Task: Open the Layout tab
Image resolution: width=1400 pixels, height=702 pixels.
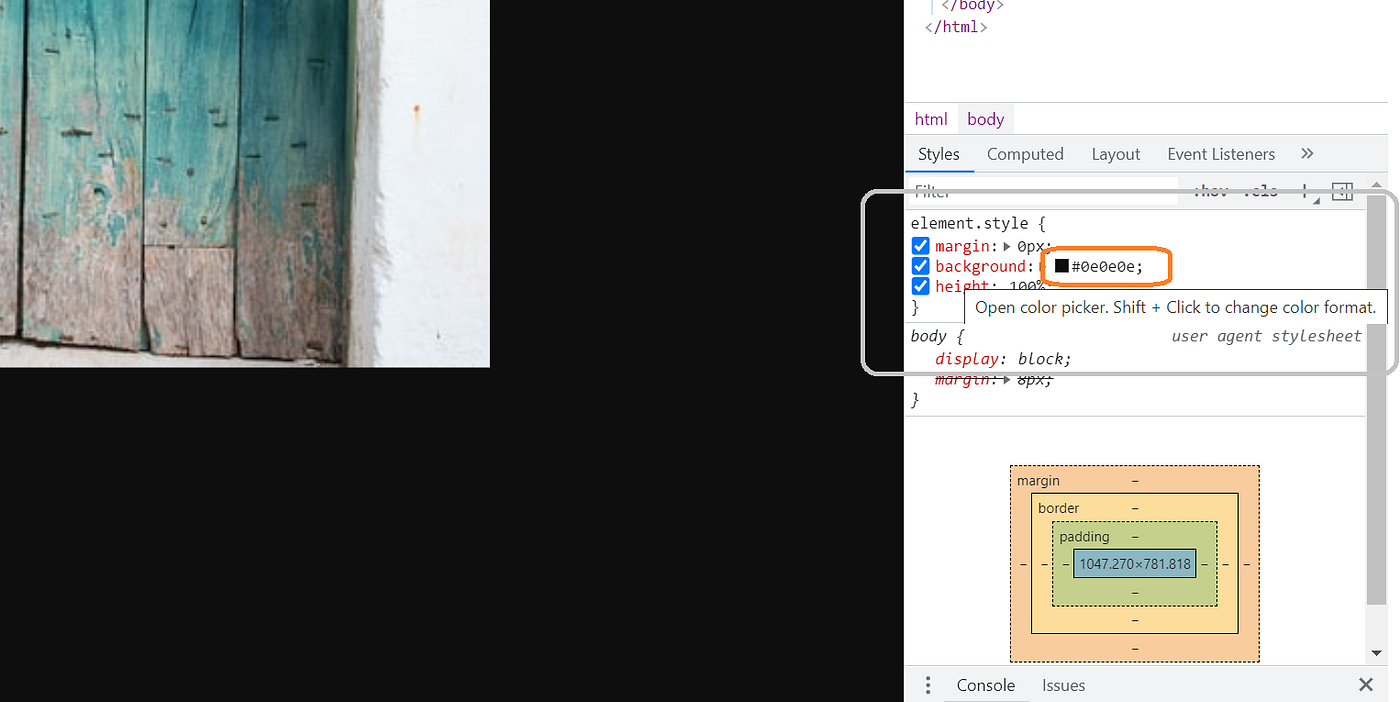Action: (1116, 154)
